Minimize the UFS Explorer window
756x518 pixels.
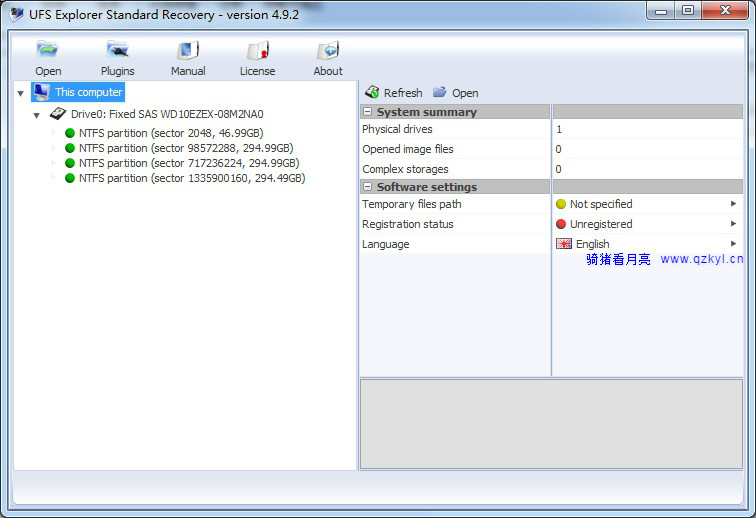pyautogui.click(x=661, y=11)
